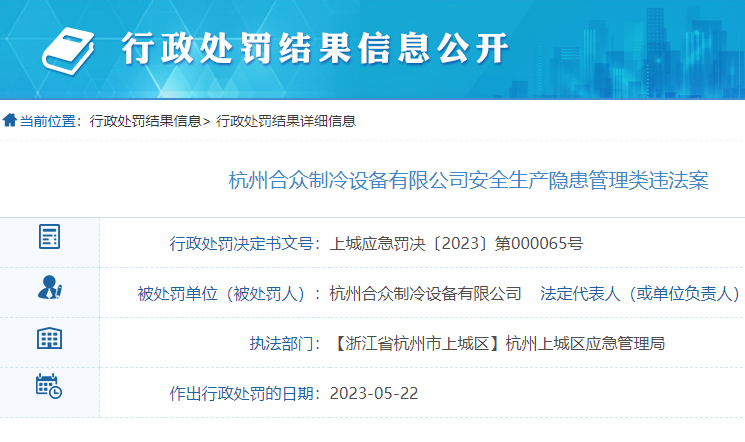Click the company name 杭州合众制冷设备有限公司 value
This screenshot has width=745, height=442.
coord(425,294)
